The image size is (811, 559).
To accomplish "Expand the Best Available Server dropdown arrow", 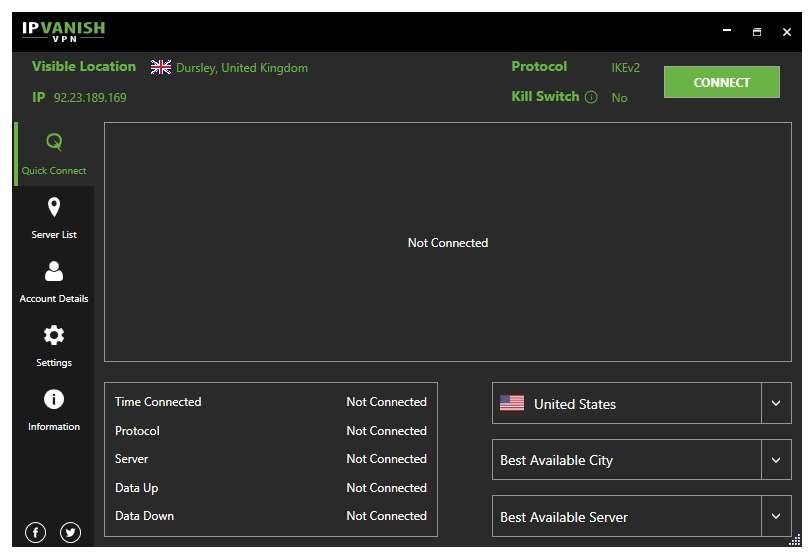I will [x=776, y=516].
